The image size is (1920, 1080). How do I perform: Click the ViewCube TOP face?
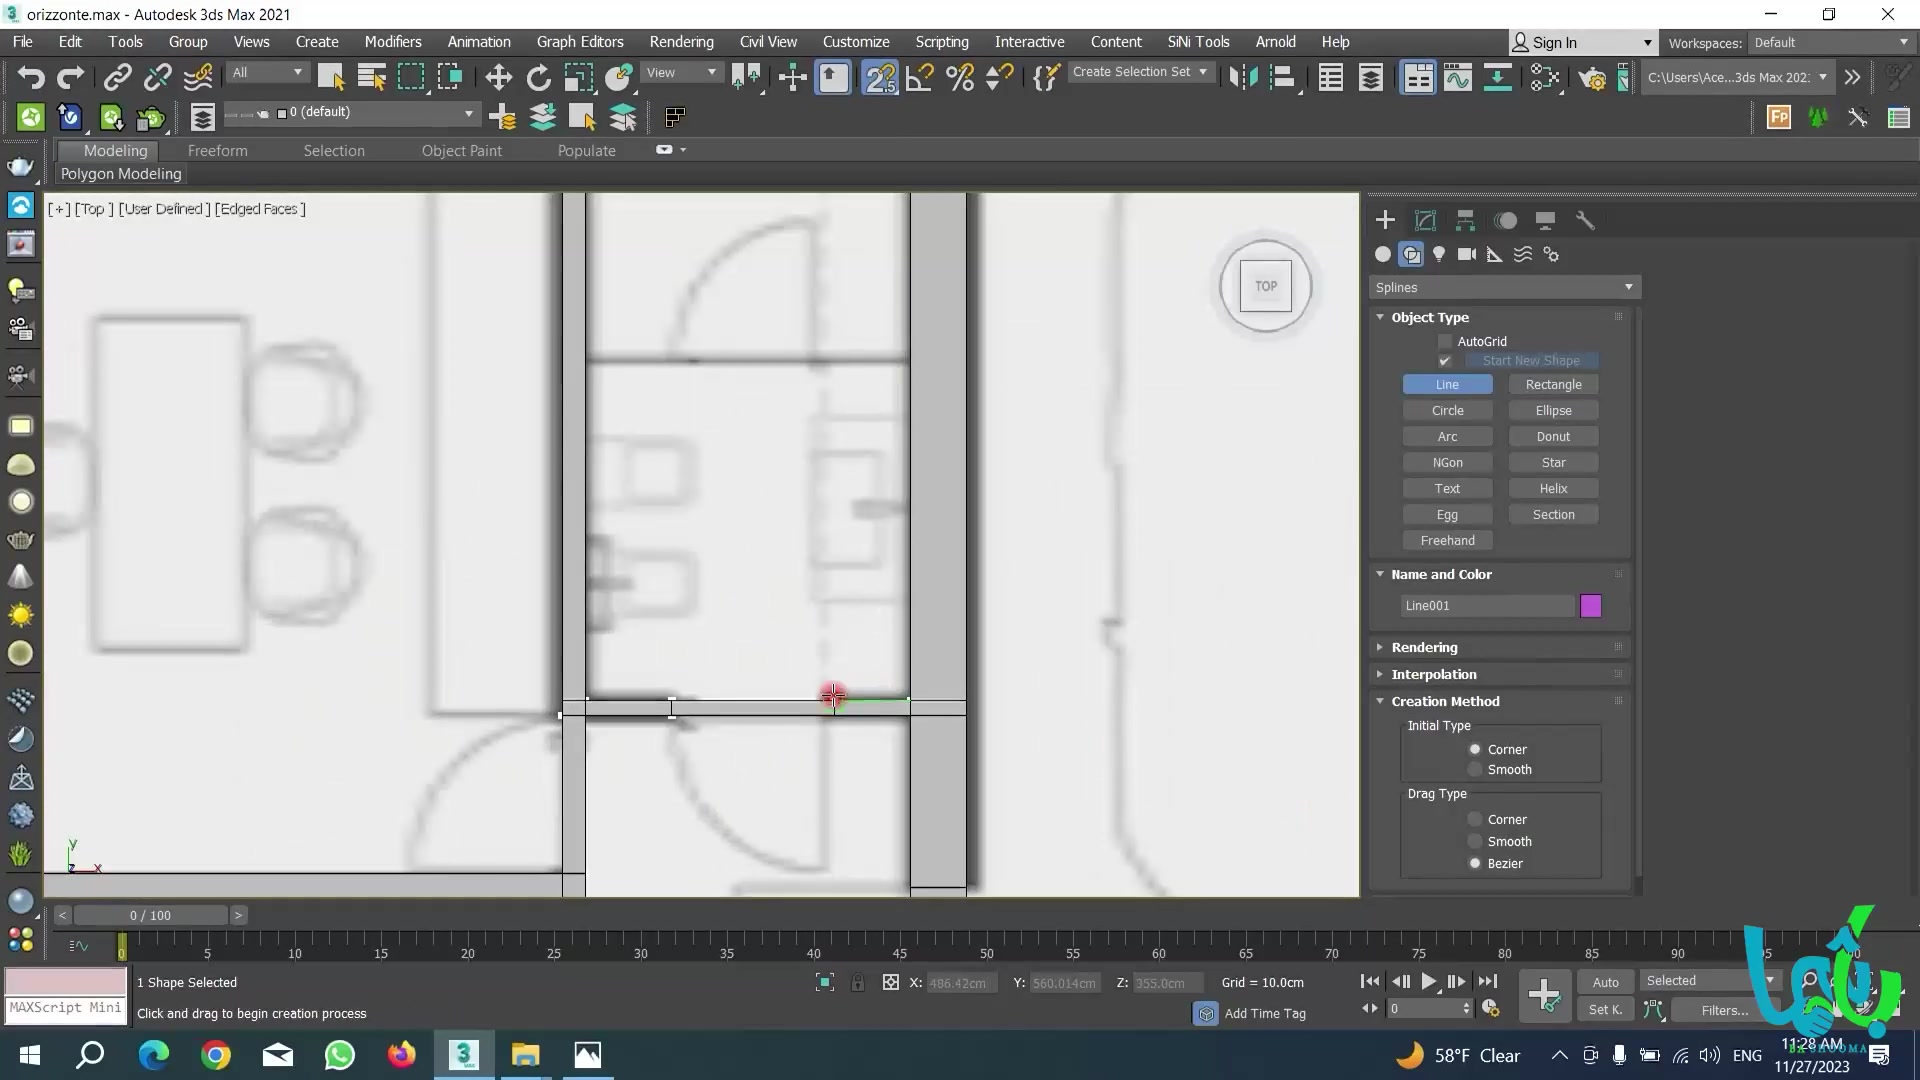tap(1266, 286)
